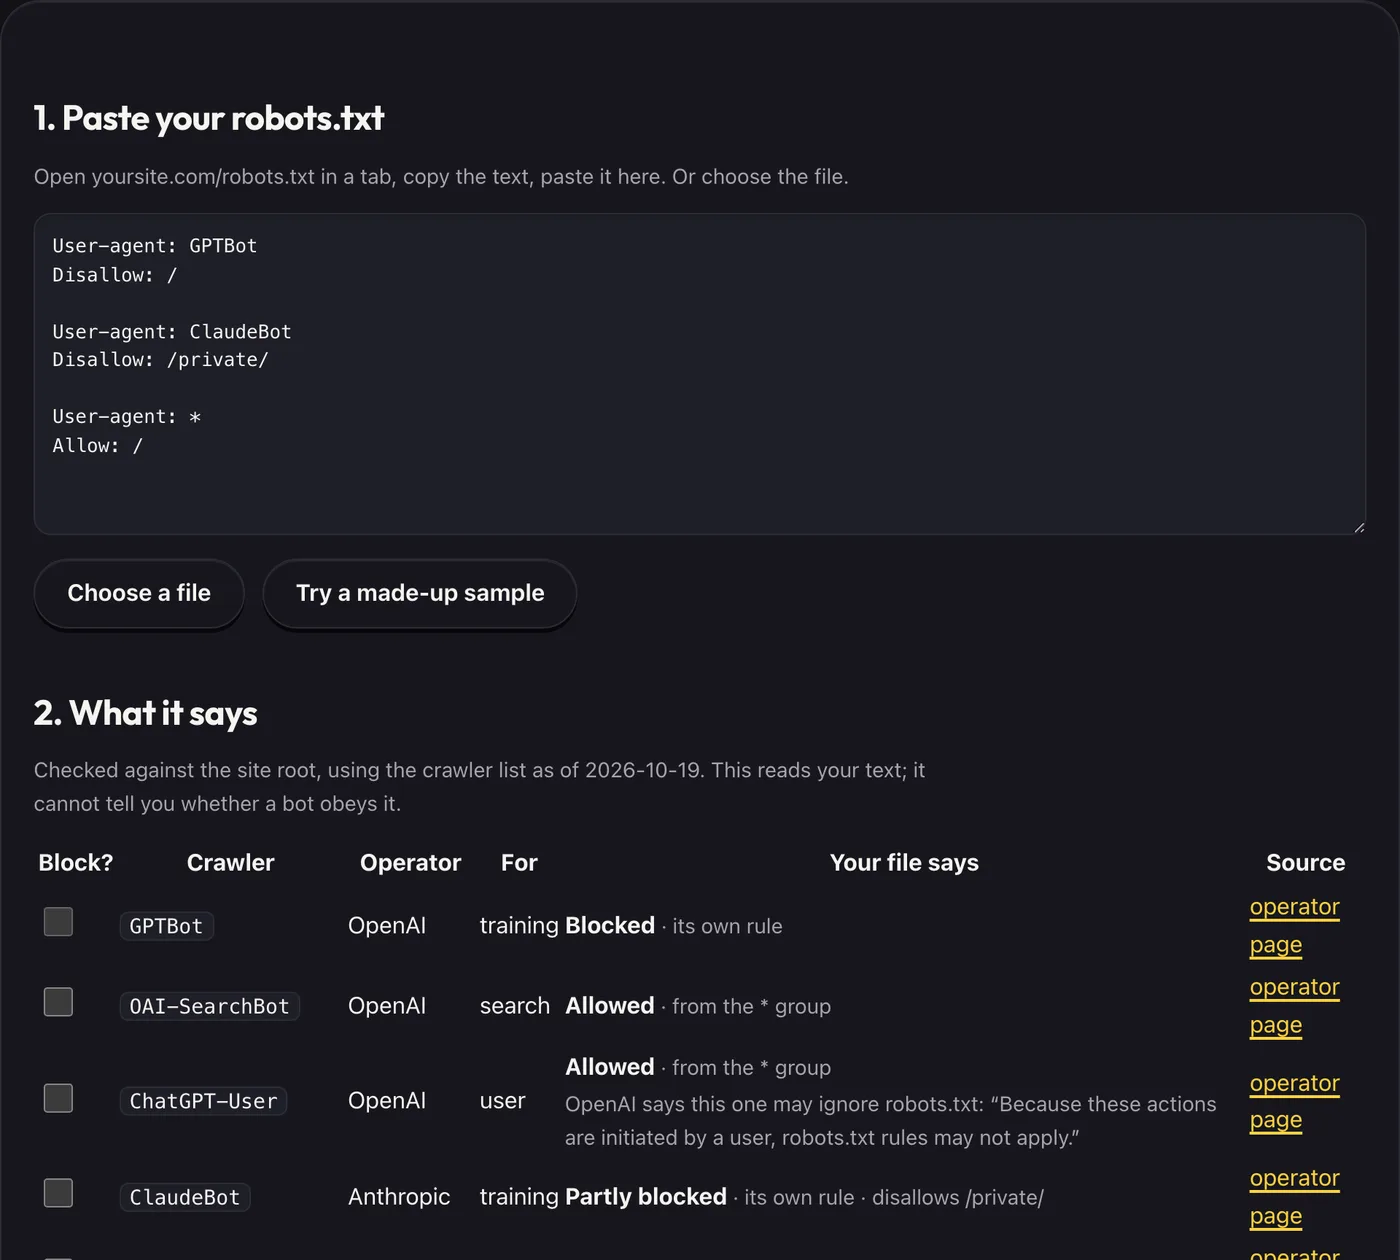Click the Operator column header
This screenshot has width=1400, height=1260.
(x=410, y=863)
